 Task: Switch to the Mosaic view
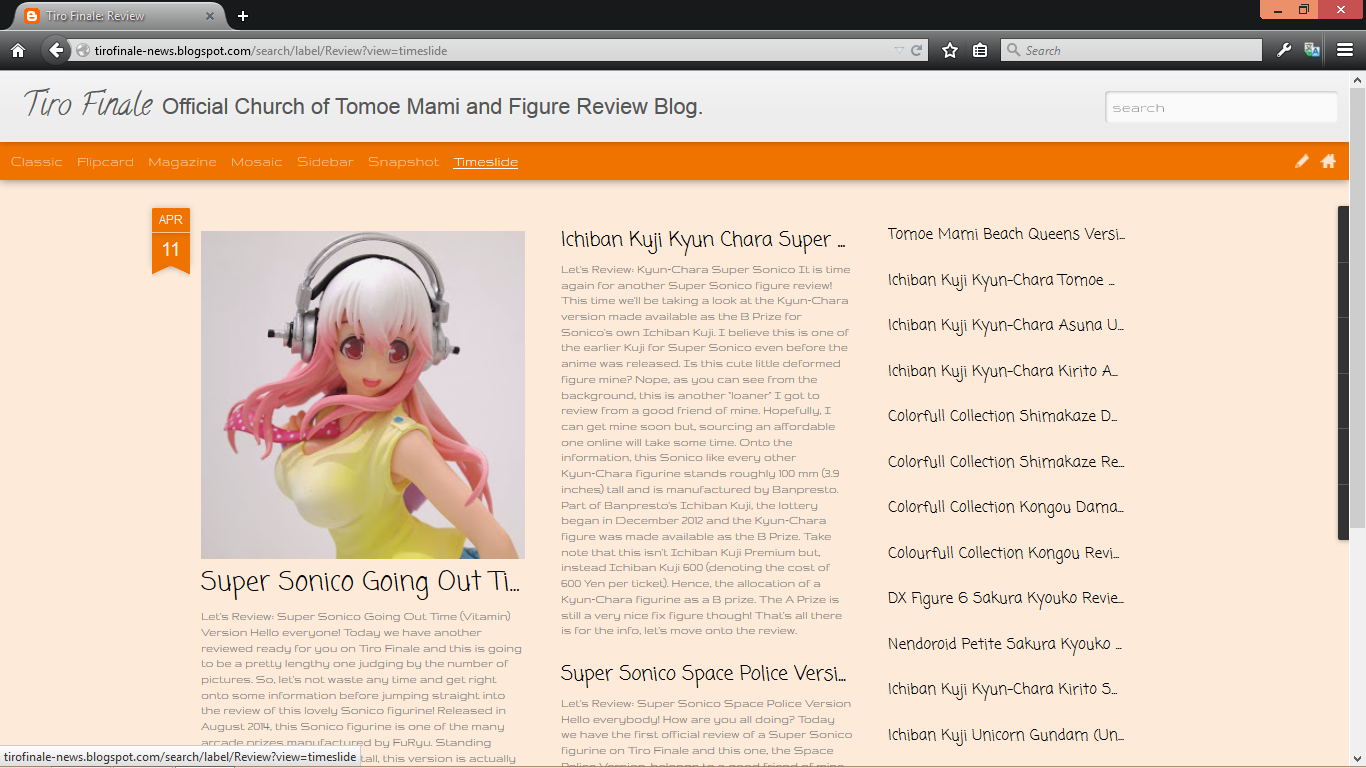pyautogui.click(x=257, y=162)
